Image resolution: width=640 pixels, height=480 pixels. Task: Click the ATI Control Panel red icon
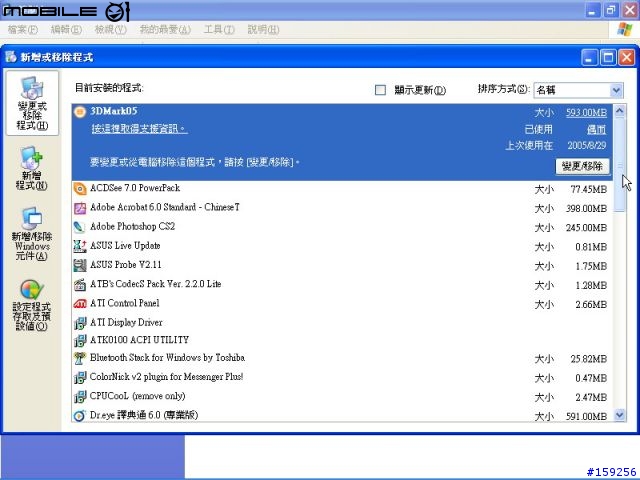(x=80, y=304)
